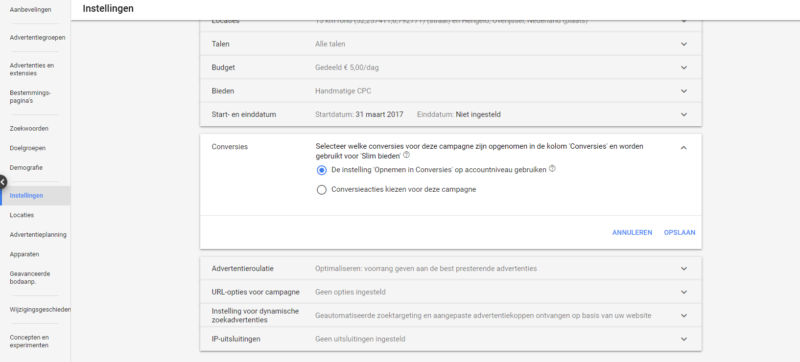
Task: Open help tooltip next to 'Slim bieden'
Action: tap(406, 155)
